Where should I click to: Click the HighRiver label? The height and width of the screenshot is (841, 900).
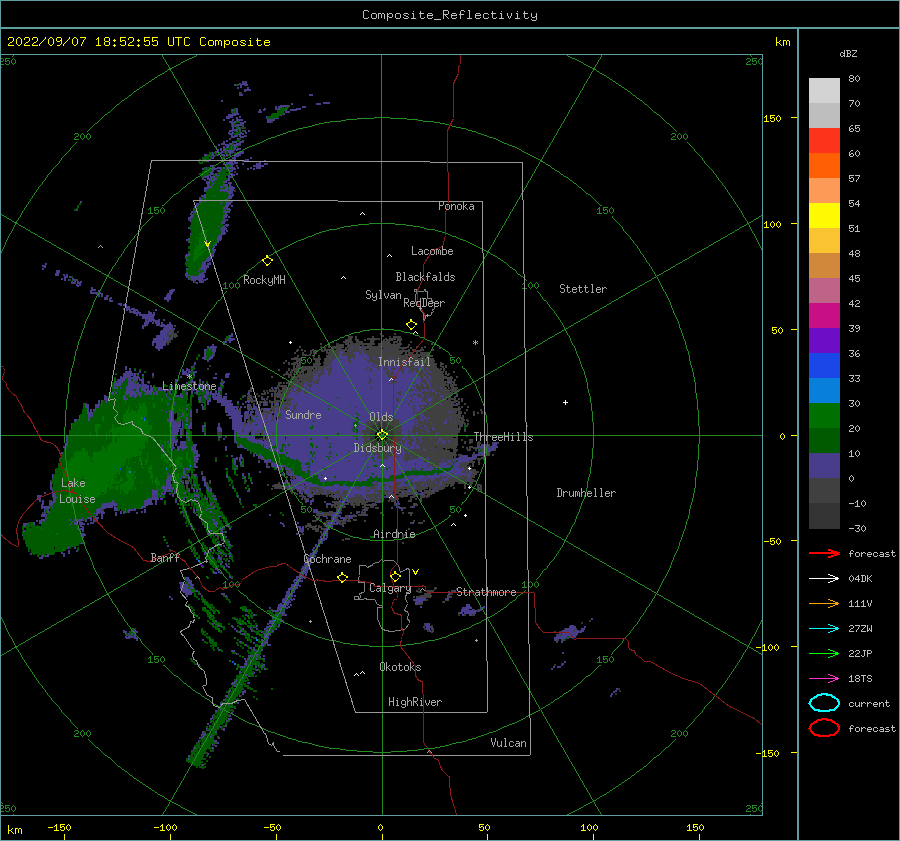(x=415, y=702)
